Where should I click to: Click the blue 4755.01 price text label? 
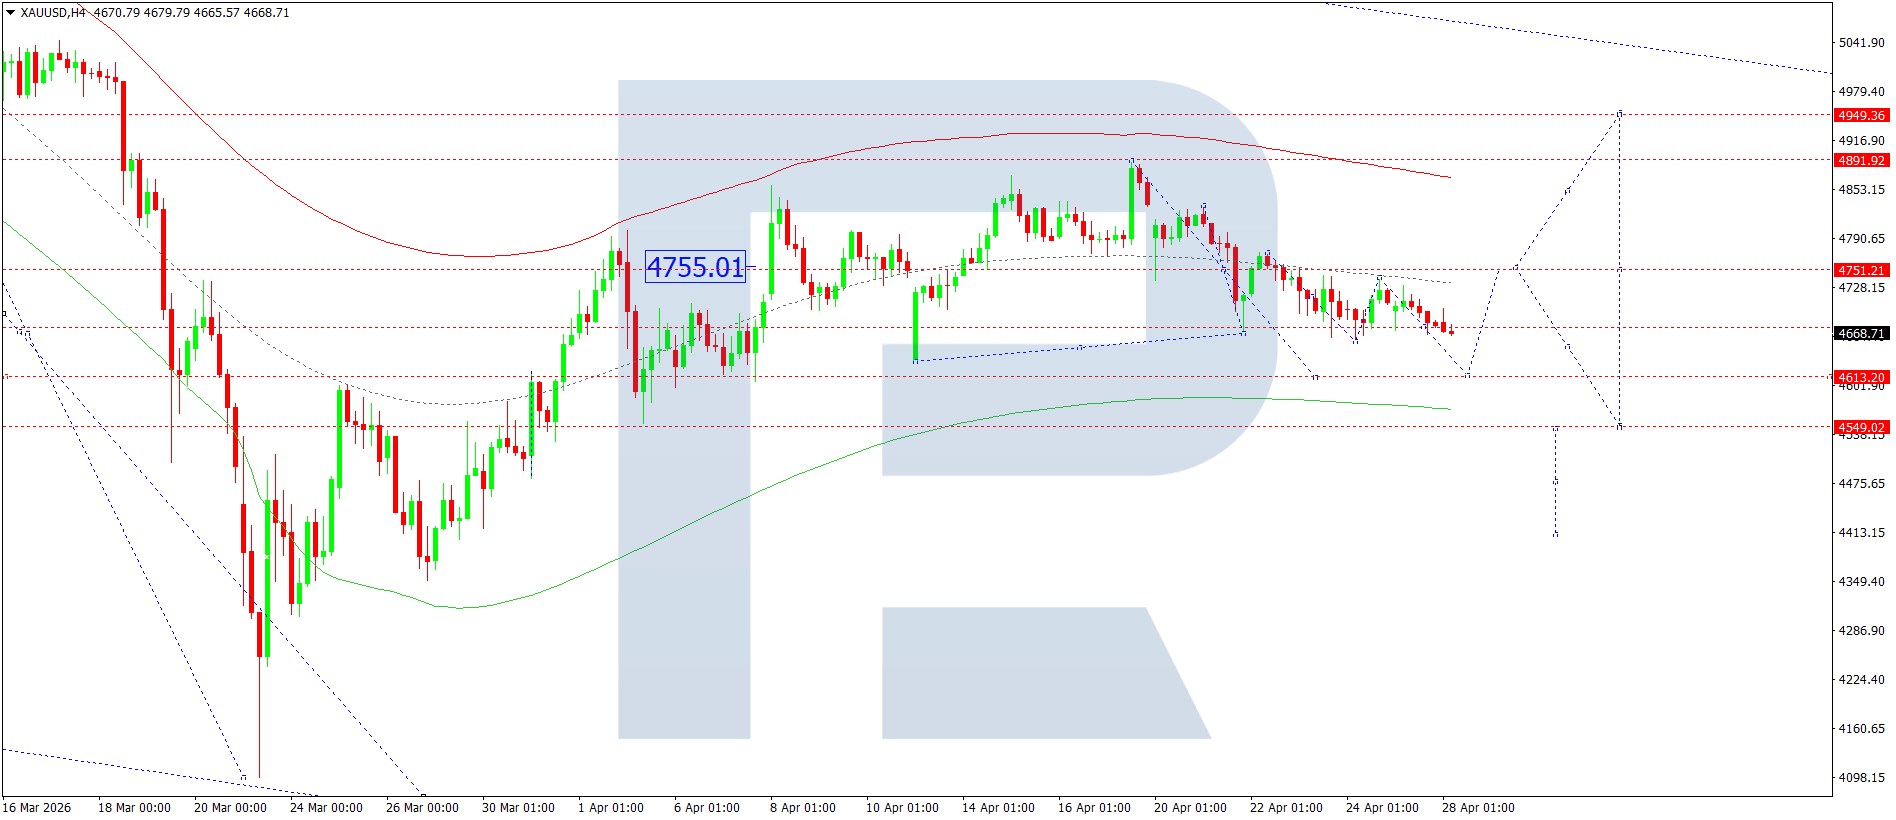coord(695,267)
